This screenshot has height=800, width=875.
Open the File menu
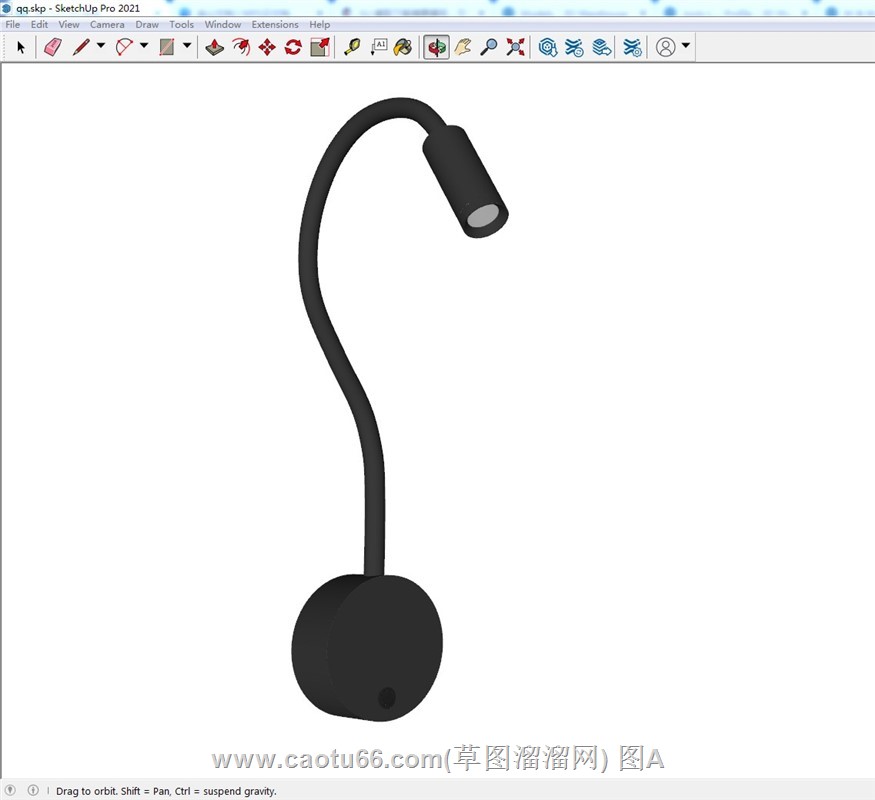tap(12, 25)
